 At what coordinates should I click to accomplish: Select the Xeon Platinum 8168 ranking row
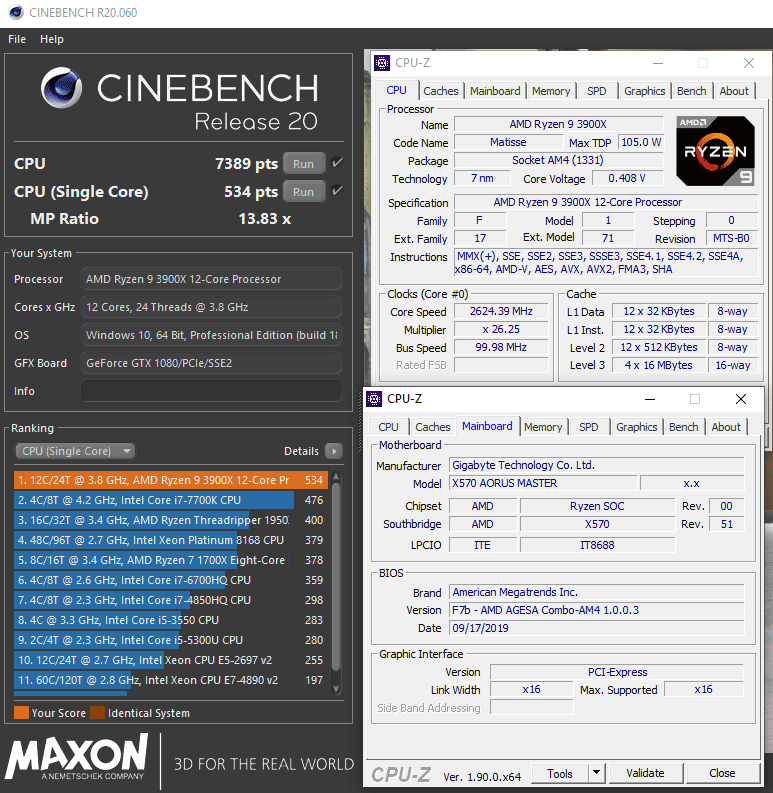171,540
